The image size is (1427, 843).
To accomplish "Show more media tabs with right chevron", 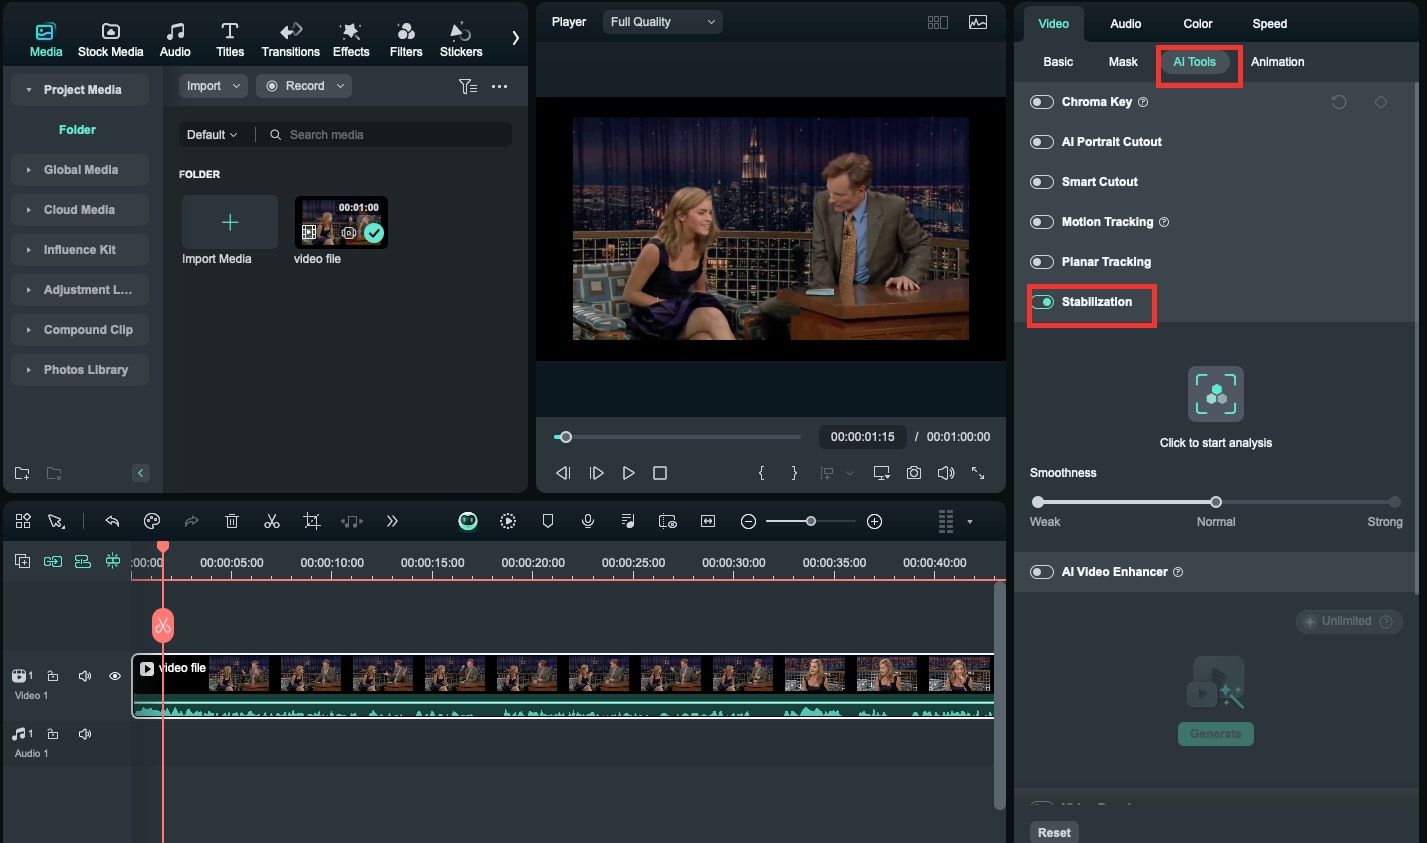I will [x=515, y=38].
